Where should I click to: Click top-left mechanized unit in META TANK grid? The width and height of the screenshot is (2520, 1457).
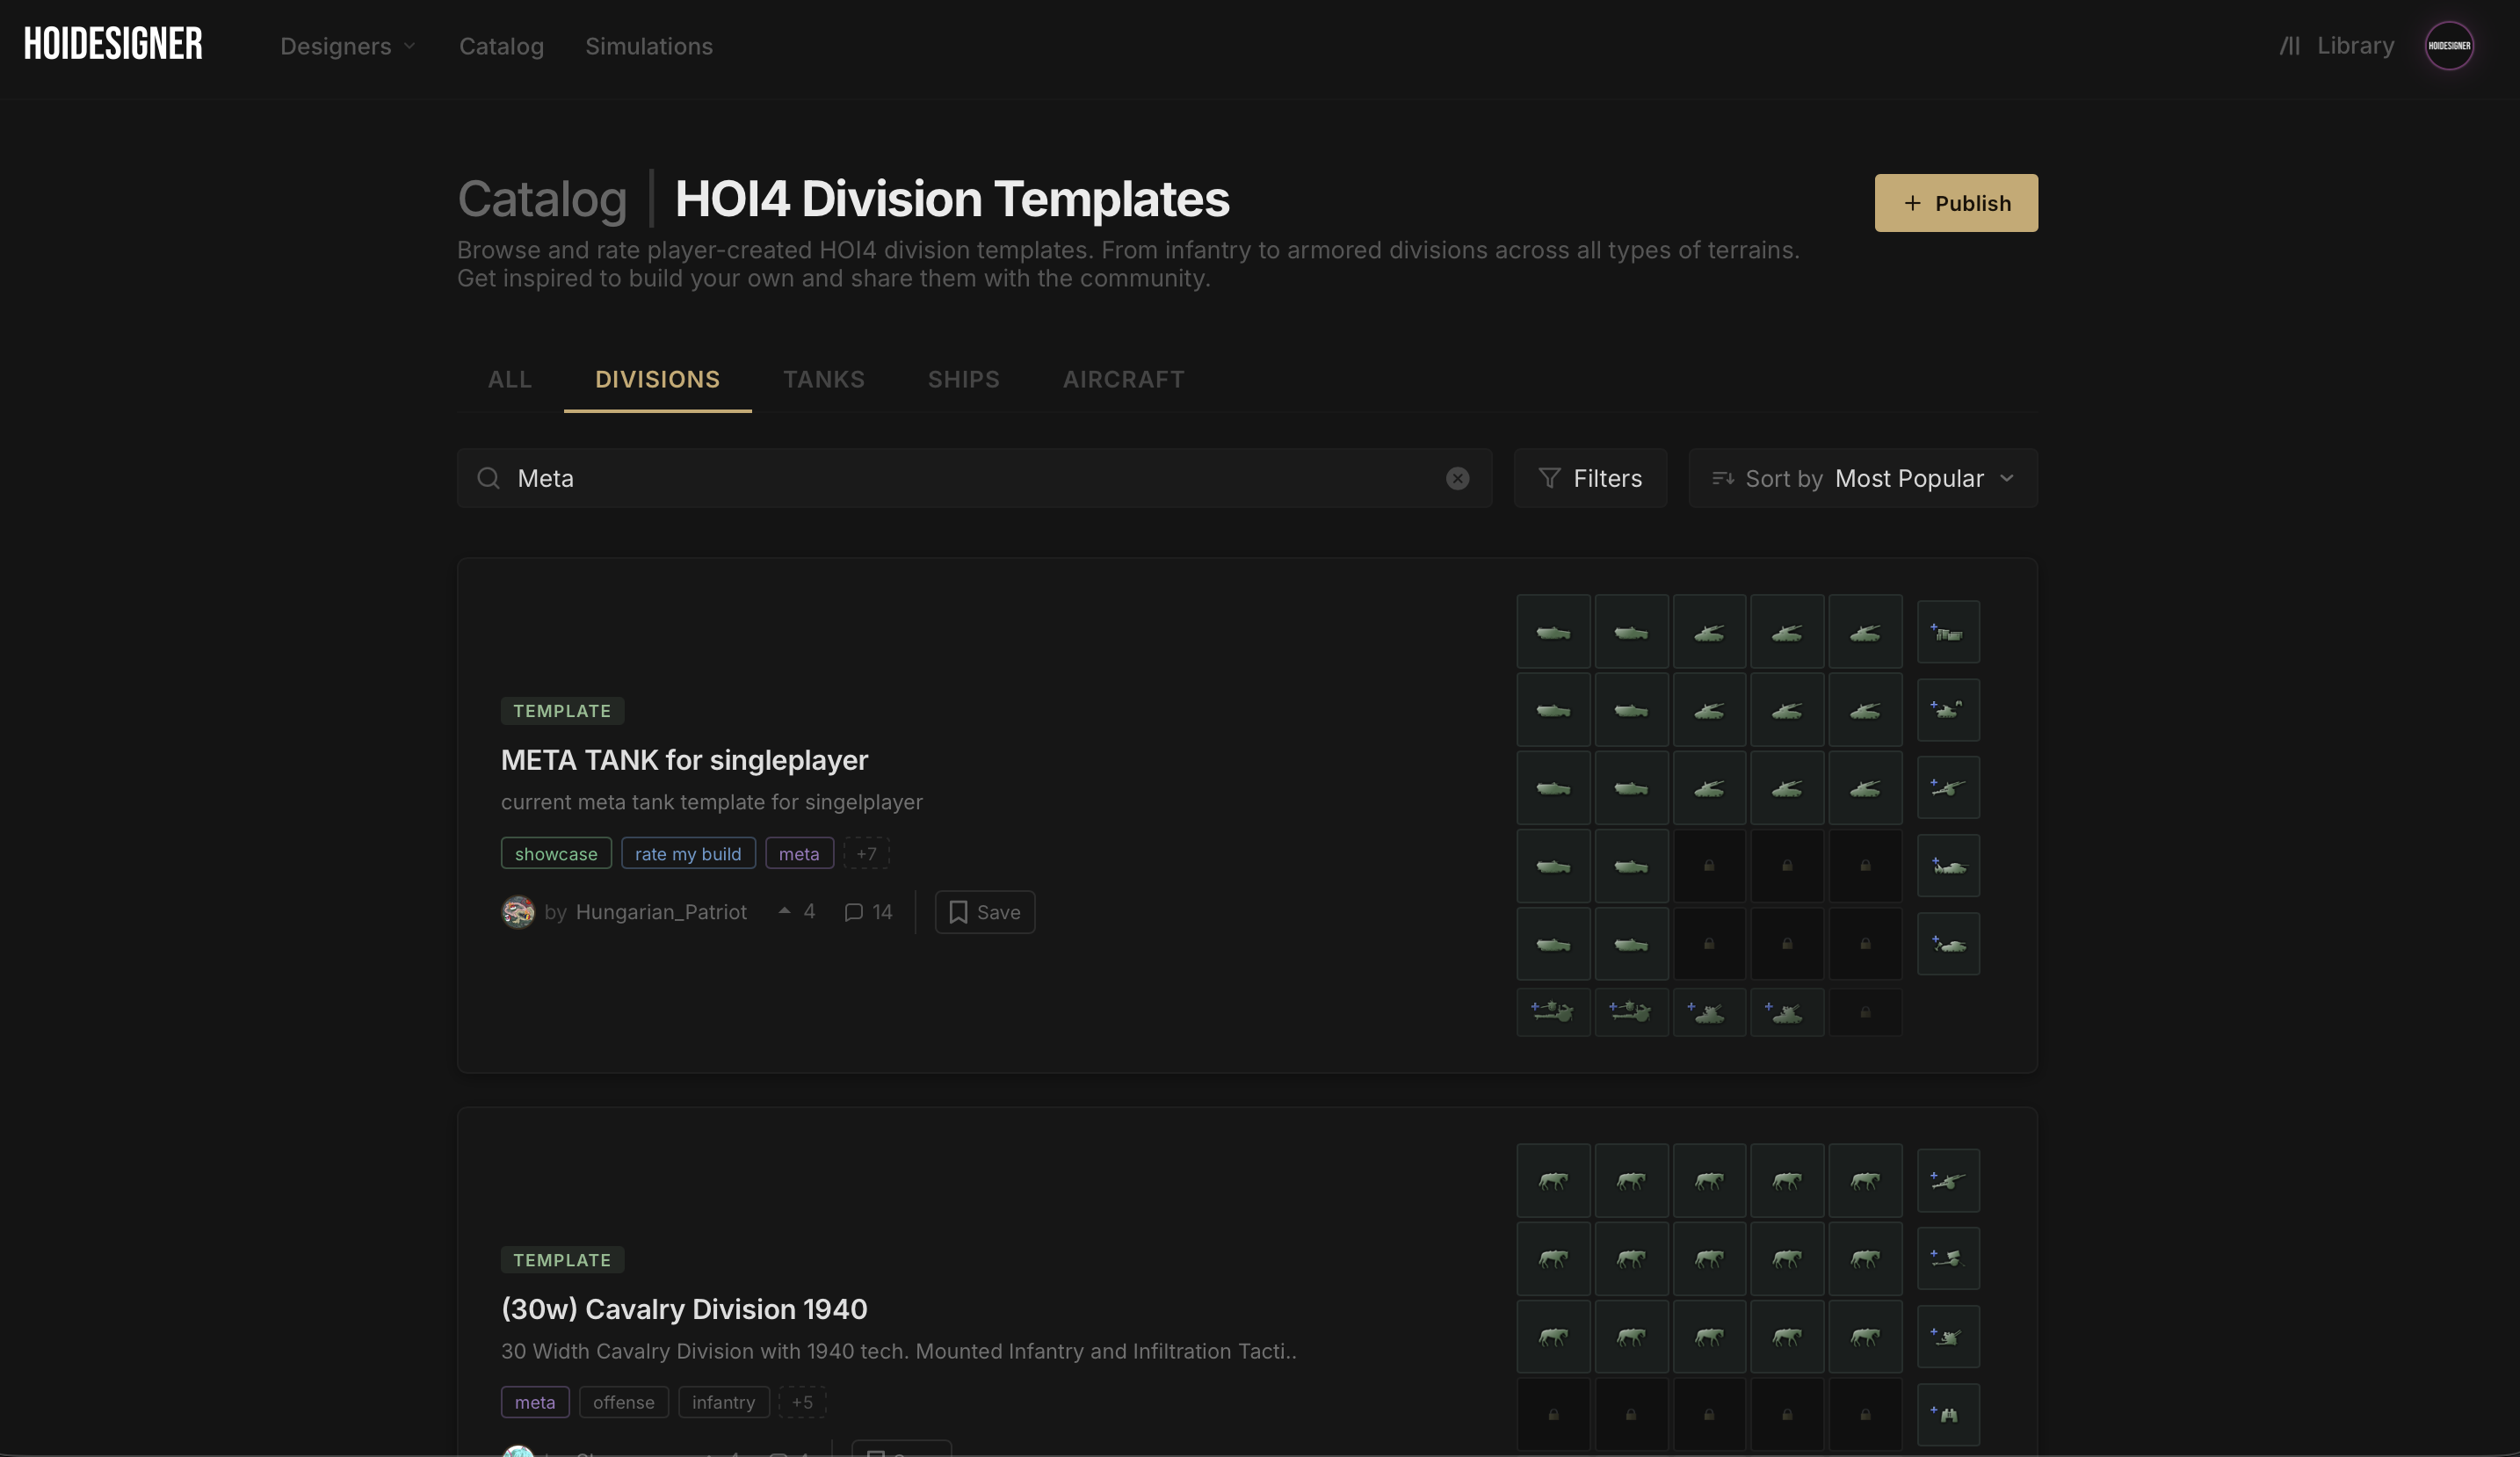1553,632
